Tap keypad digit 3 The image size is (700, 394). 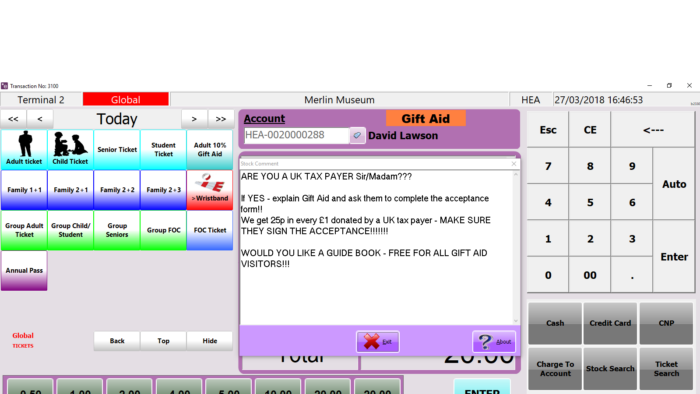tap(632, 239)
